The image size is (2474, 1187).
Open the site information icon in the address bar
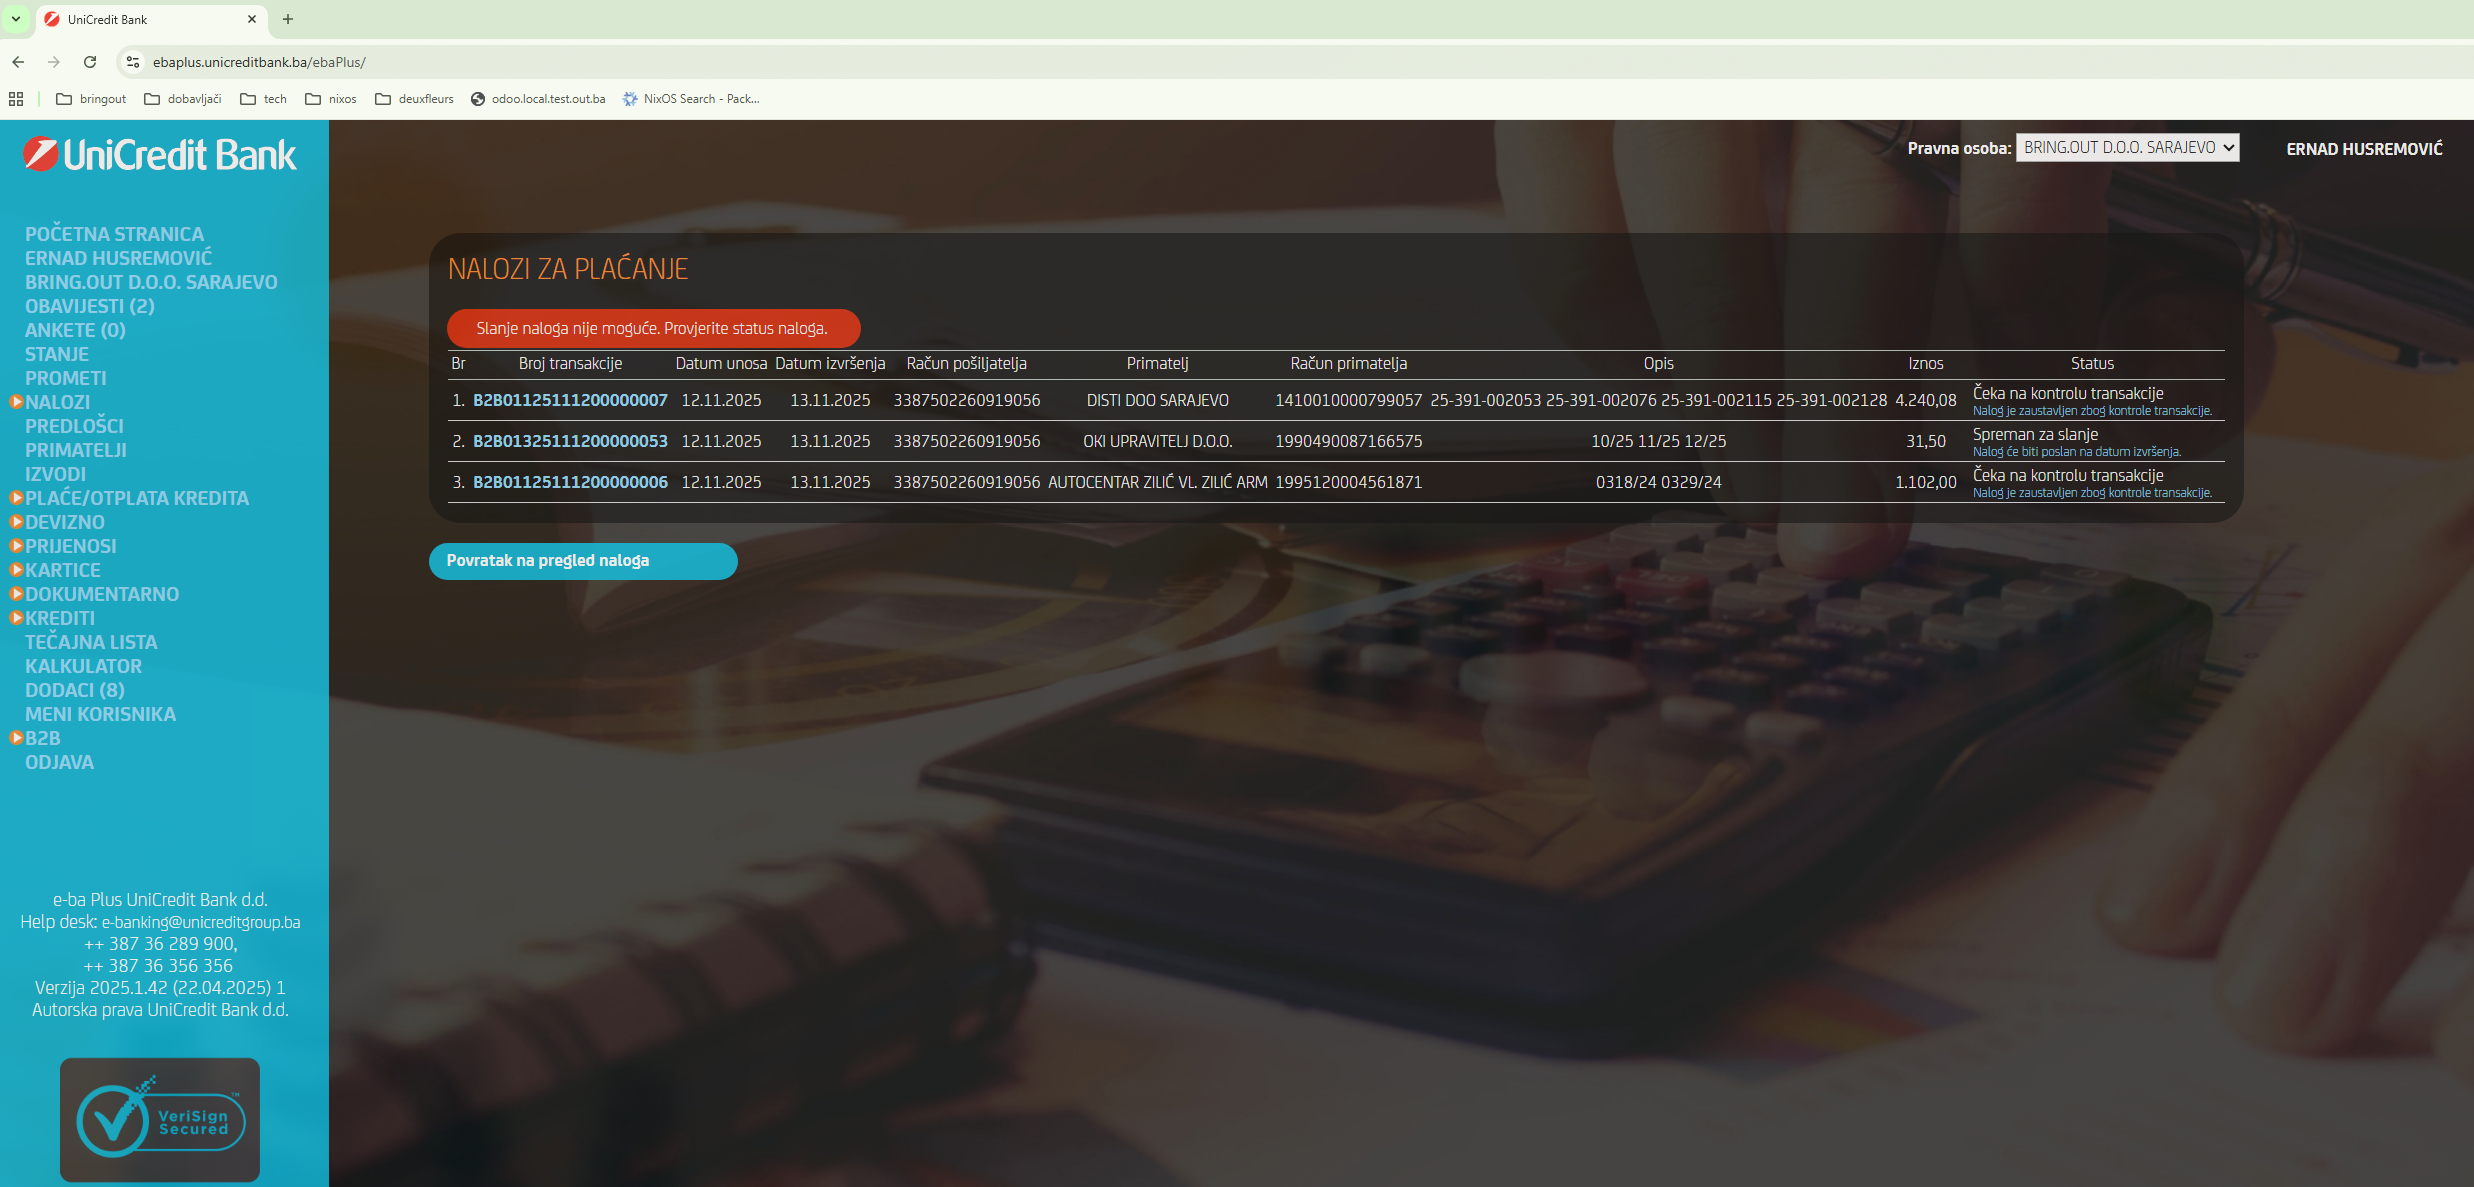point(132,62)
